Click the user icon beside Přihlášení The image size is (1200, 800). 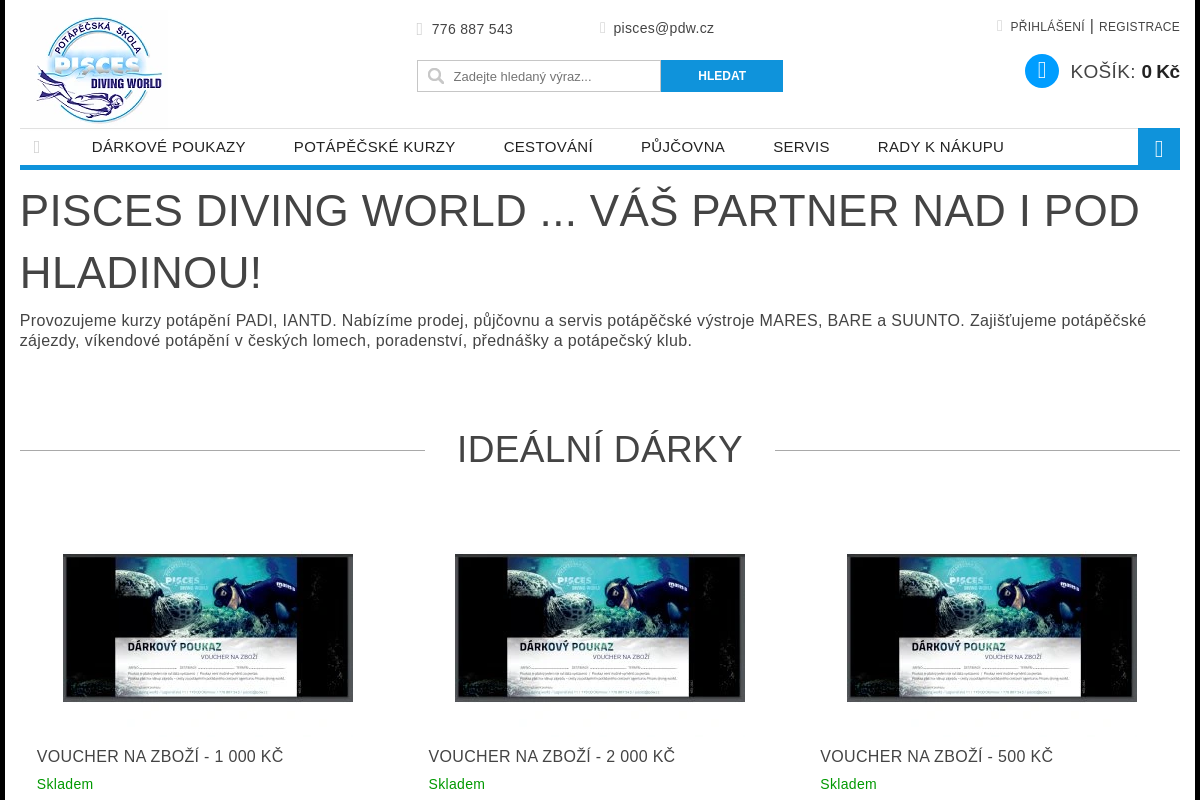(1000, 26)
